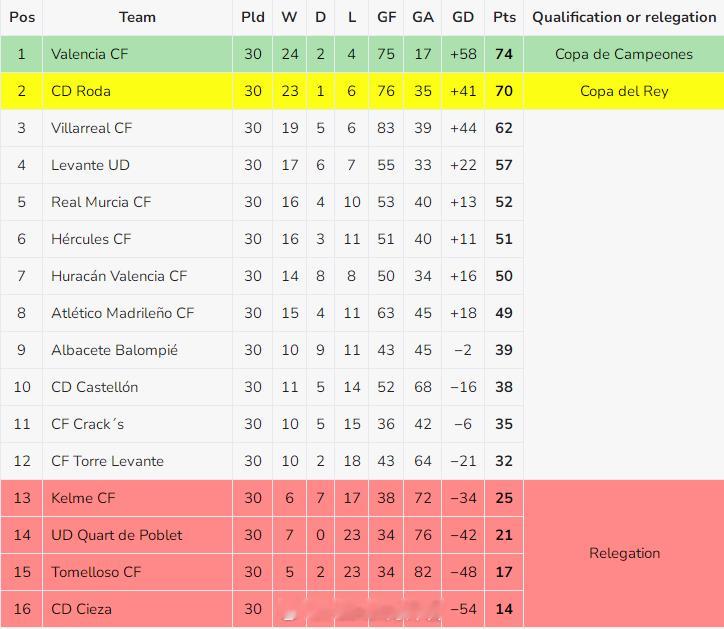Click the Albacete Balompié team name
This screenshot has width=724, height=629.
coord(115,350)
